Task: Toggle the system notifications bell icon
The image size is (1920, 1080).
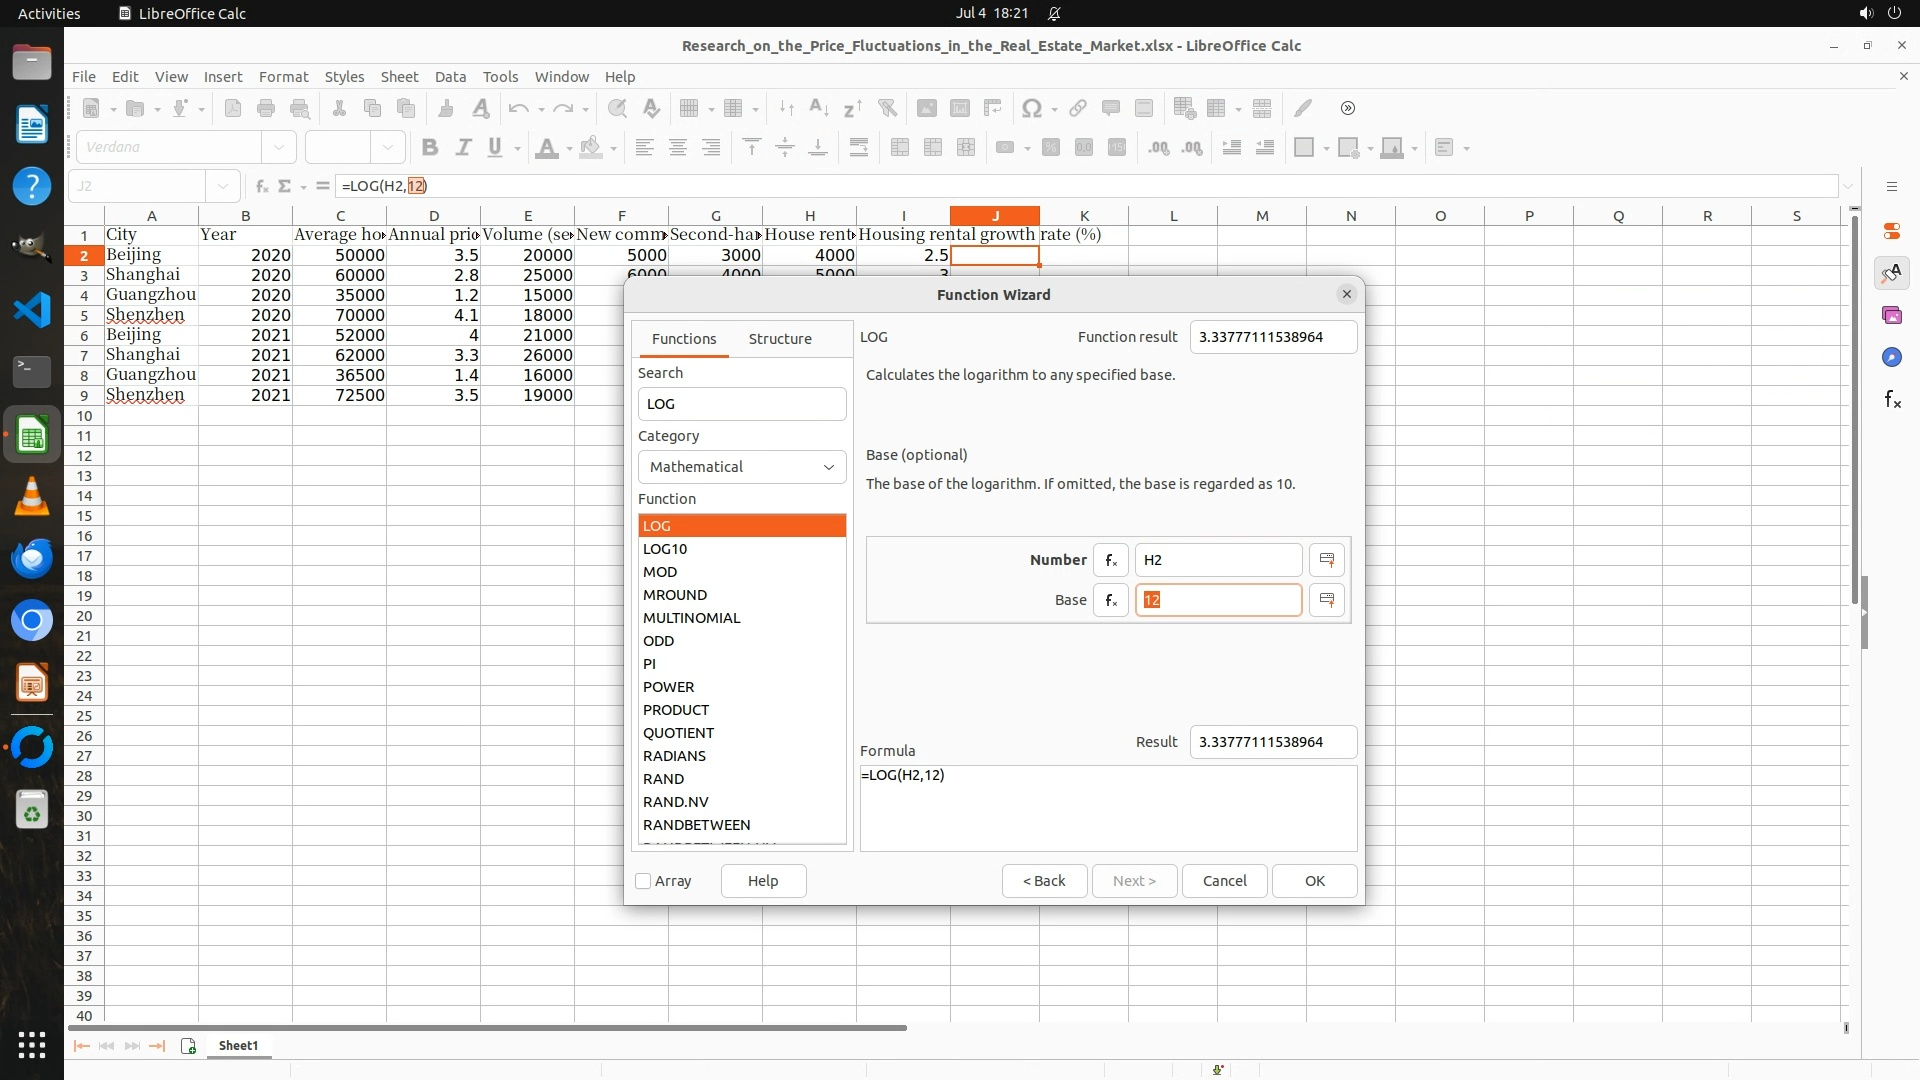Action: 1054,13
